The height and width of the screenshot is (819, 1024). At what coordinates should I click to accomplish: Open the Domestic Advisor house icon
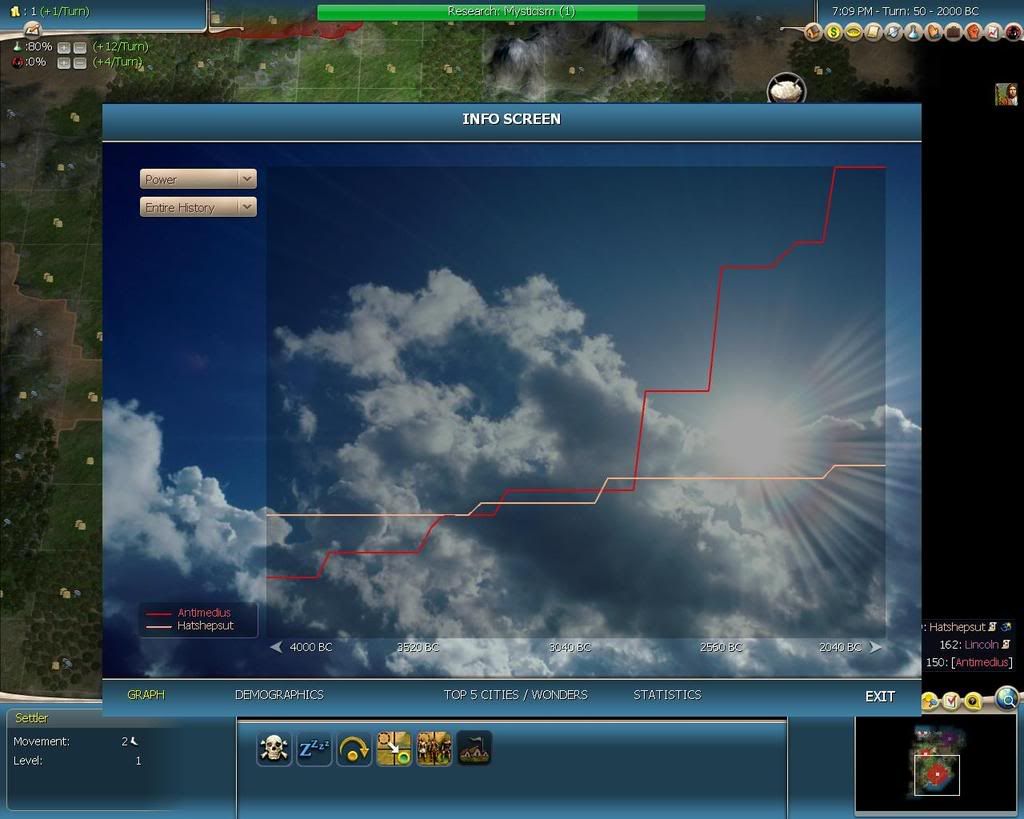point(814,32)
